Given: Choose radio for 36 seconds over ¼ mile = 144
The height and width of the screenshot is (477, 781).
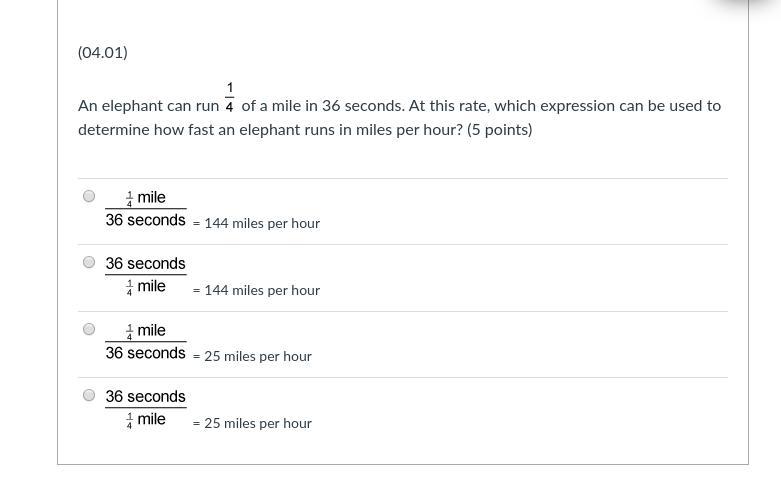Looking at the screenshot, I should pyautogui.click(x=89, y=262).
